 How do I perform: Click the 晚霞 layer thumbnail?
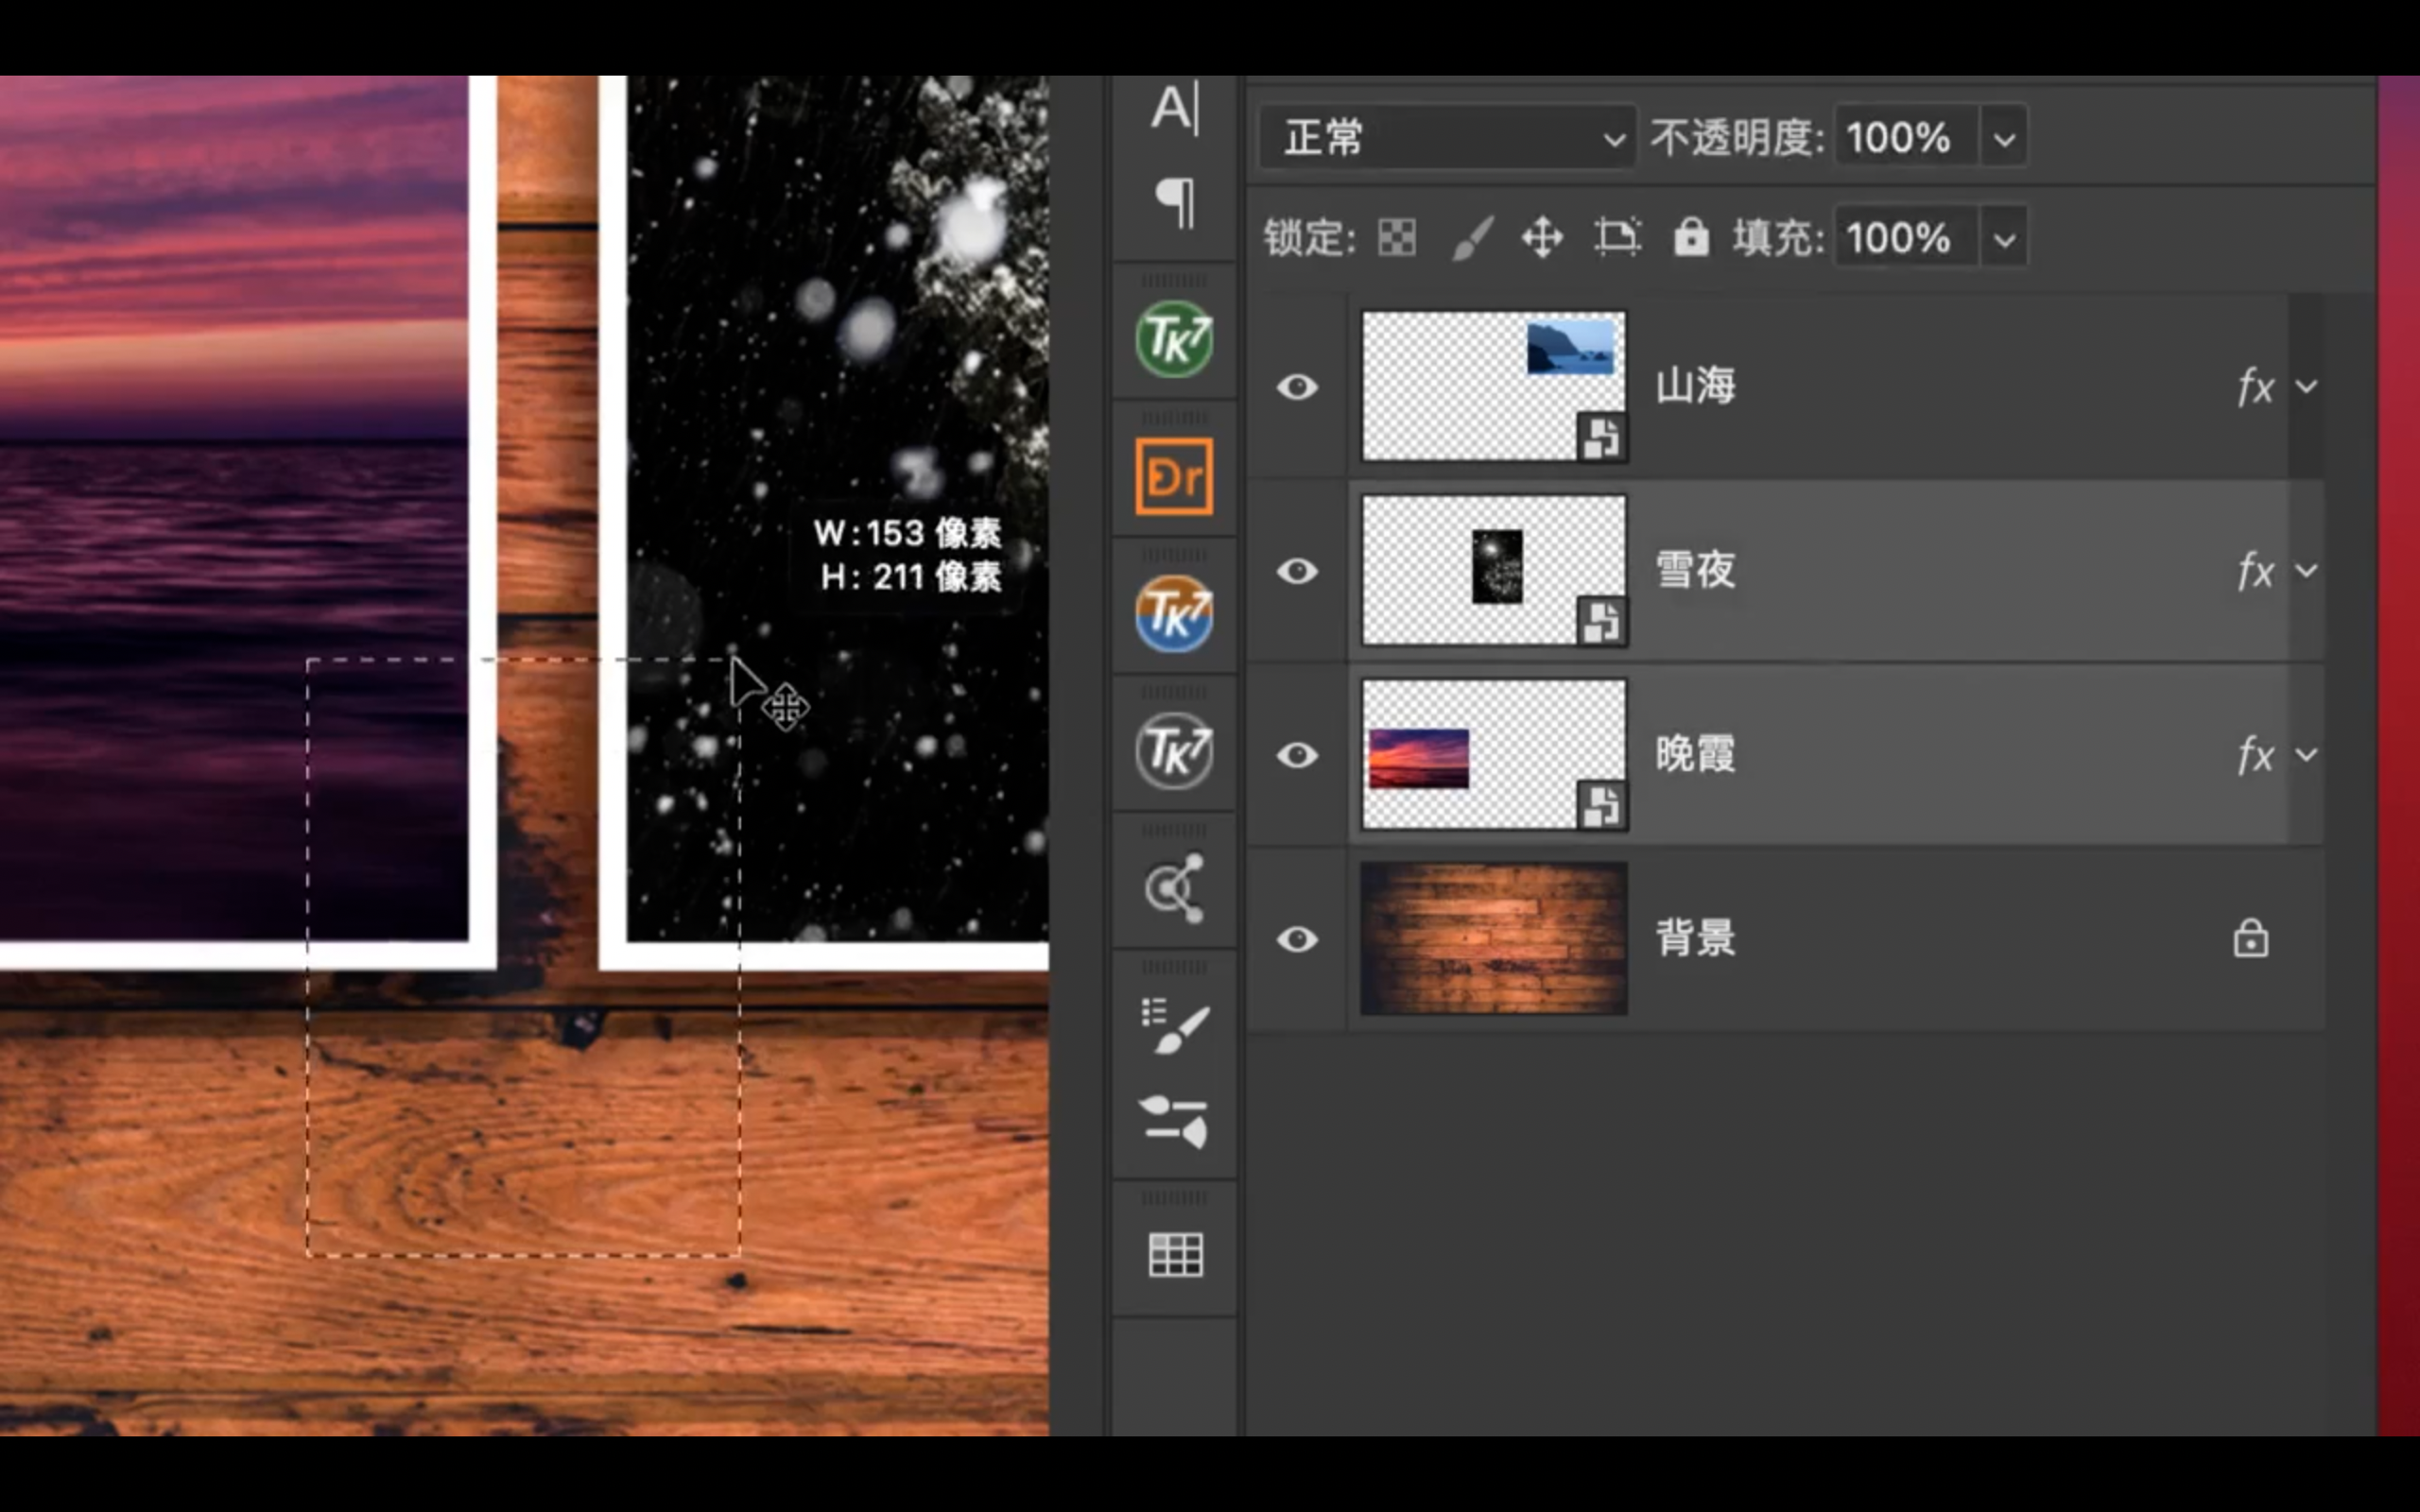[x=1493, y=755]
